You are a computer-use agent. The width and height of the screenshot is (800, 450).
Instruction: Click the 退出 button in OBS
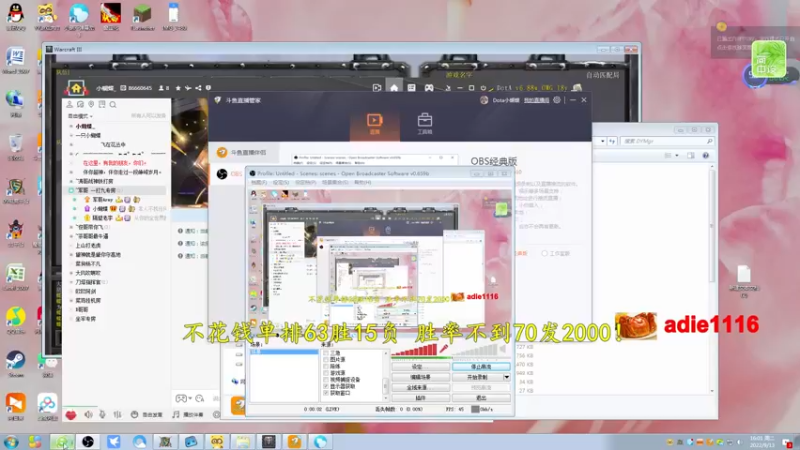click(481, 397)
